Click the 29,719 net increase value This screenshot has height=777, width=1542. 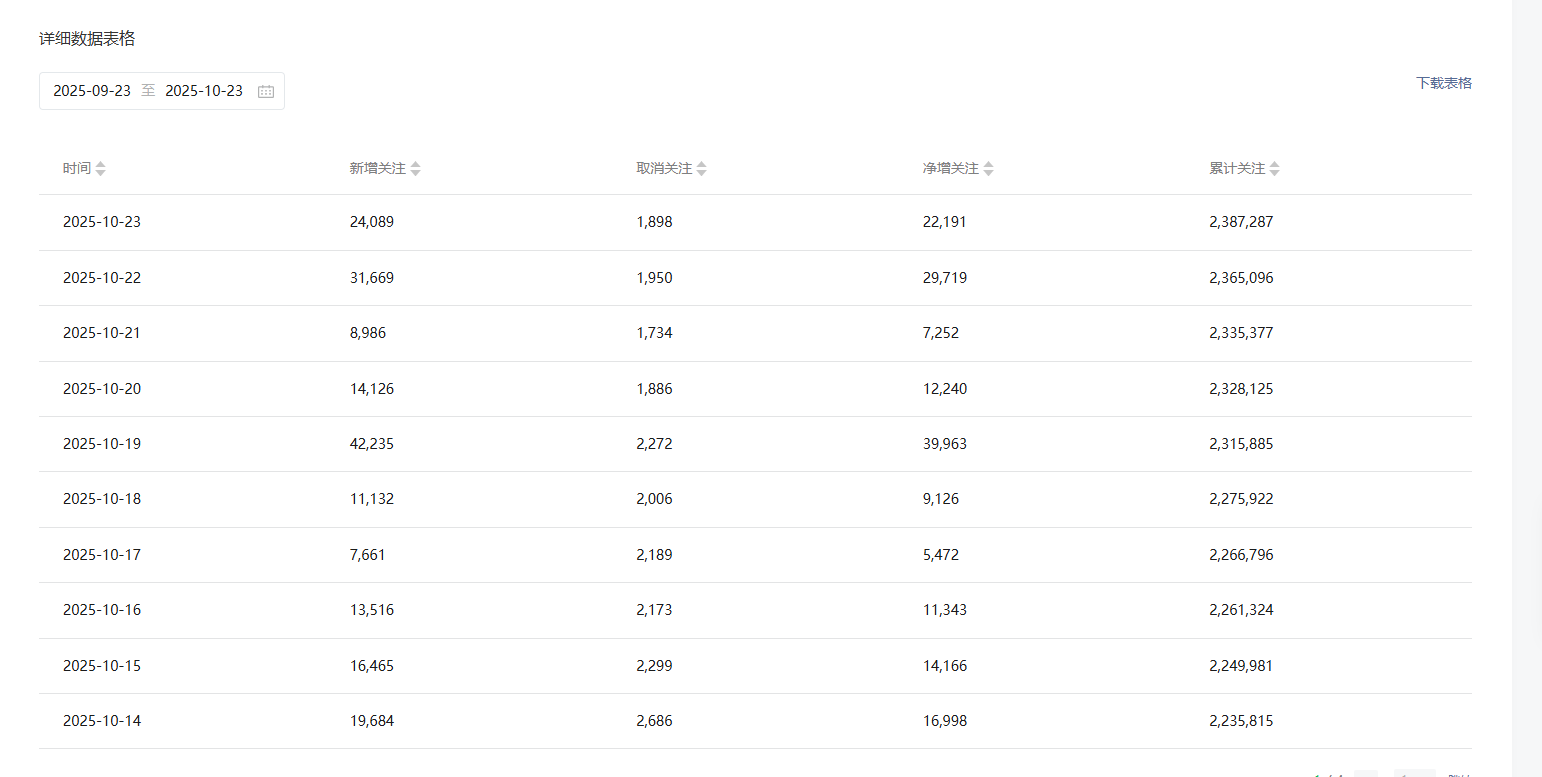[945, 278]
